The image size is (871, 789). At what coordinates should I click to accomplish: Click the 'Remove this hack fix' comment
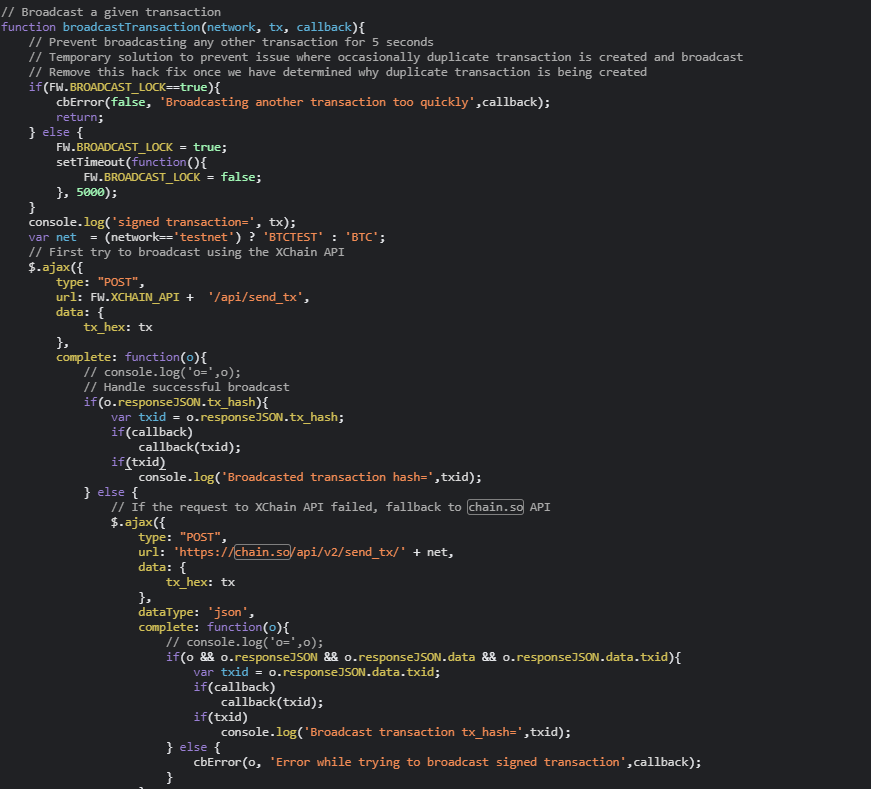[338, 72]
